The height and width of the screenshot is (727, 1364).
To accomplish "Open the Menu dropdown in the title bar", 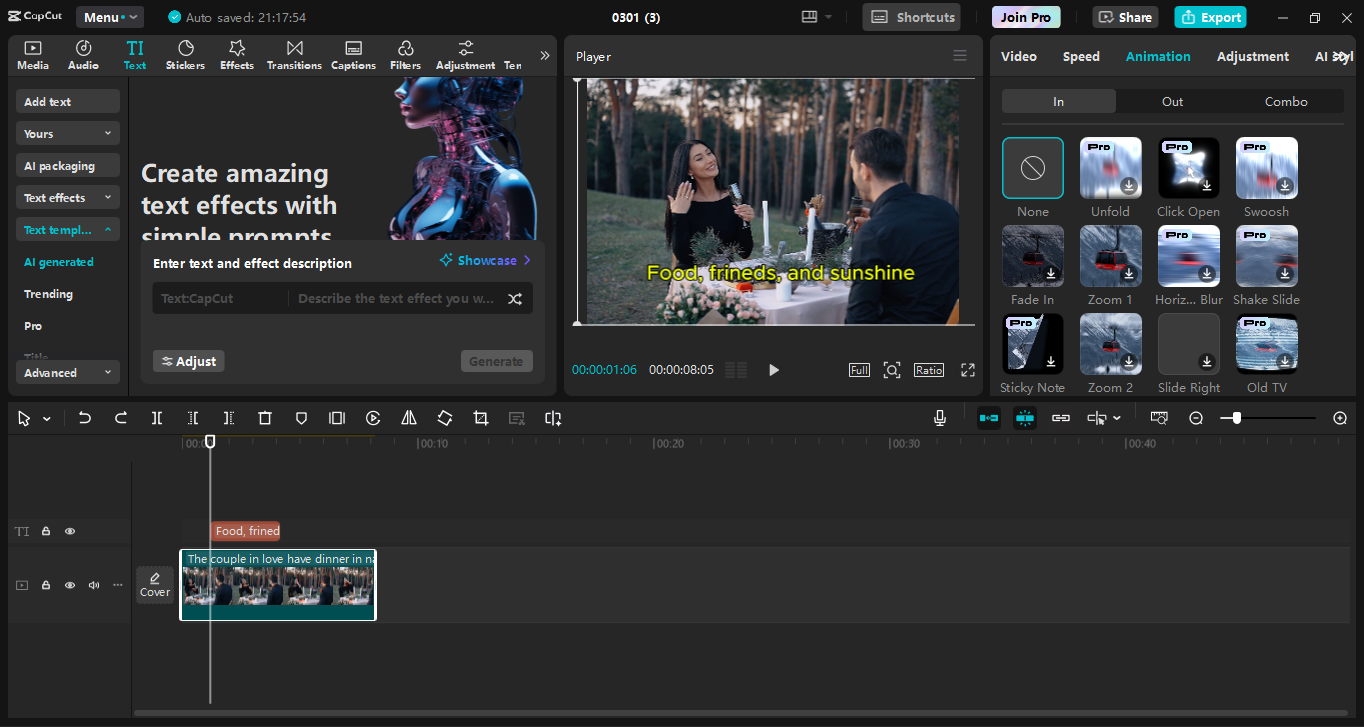I will pyautogui.click(x=110, y=16).
